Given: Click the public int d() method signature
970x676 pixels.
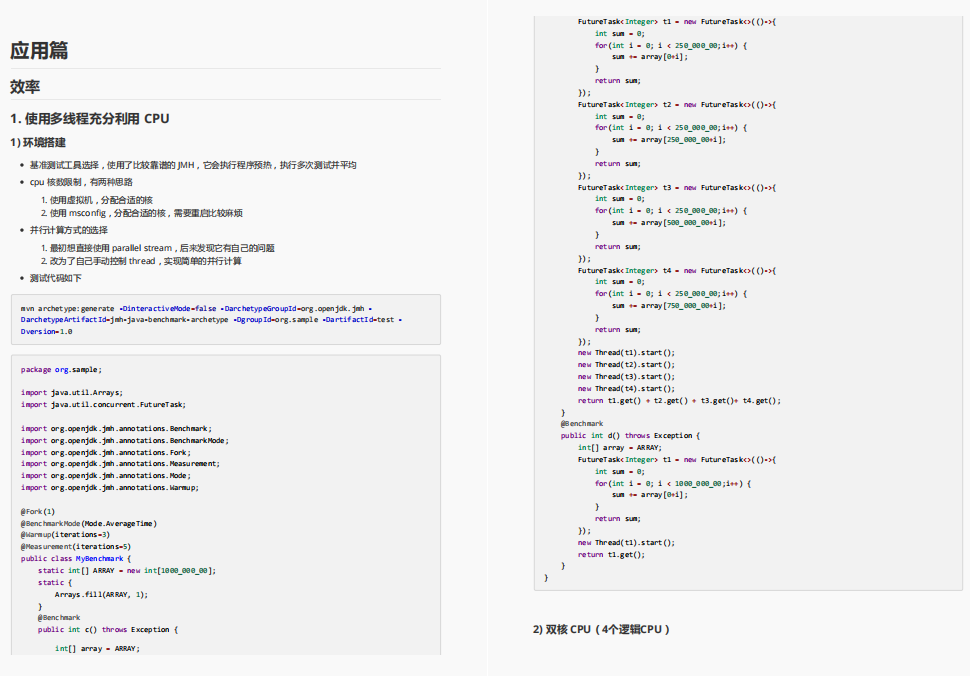Looking at the screenshot, I should tap(630, 435).
